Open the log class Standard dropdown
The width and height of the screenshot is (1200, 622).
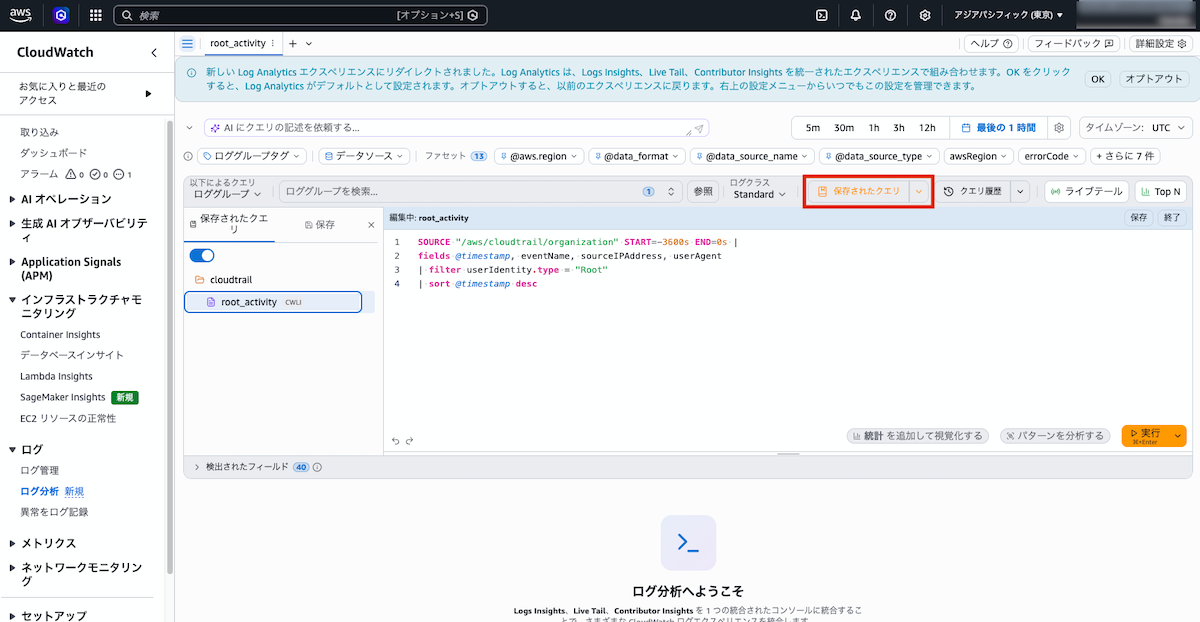click(760, 194)
